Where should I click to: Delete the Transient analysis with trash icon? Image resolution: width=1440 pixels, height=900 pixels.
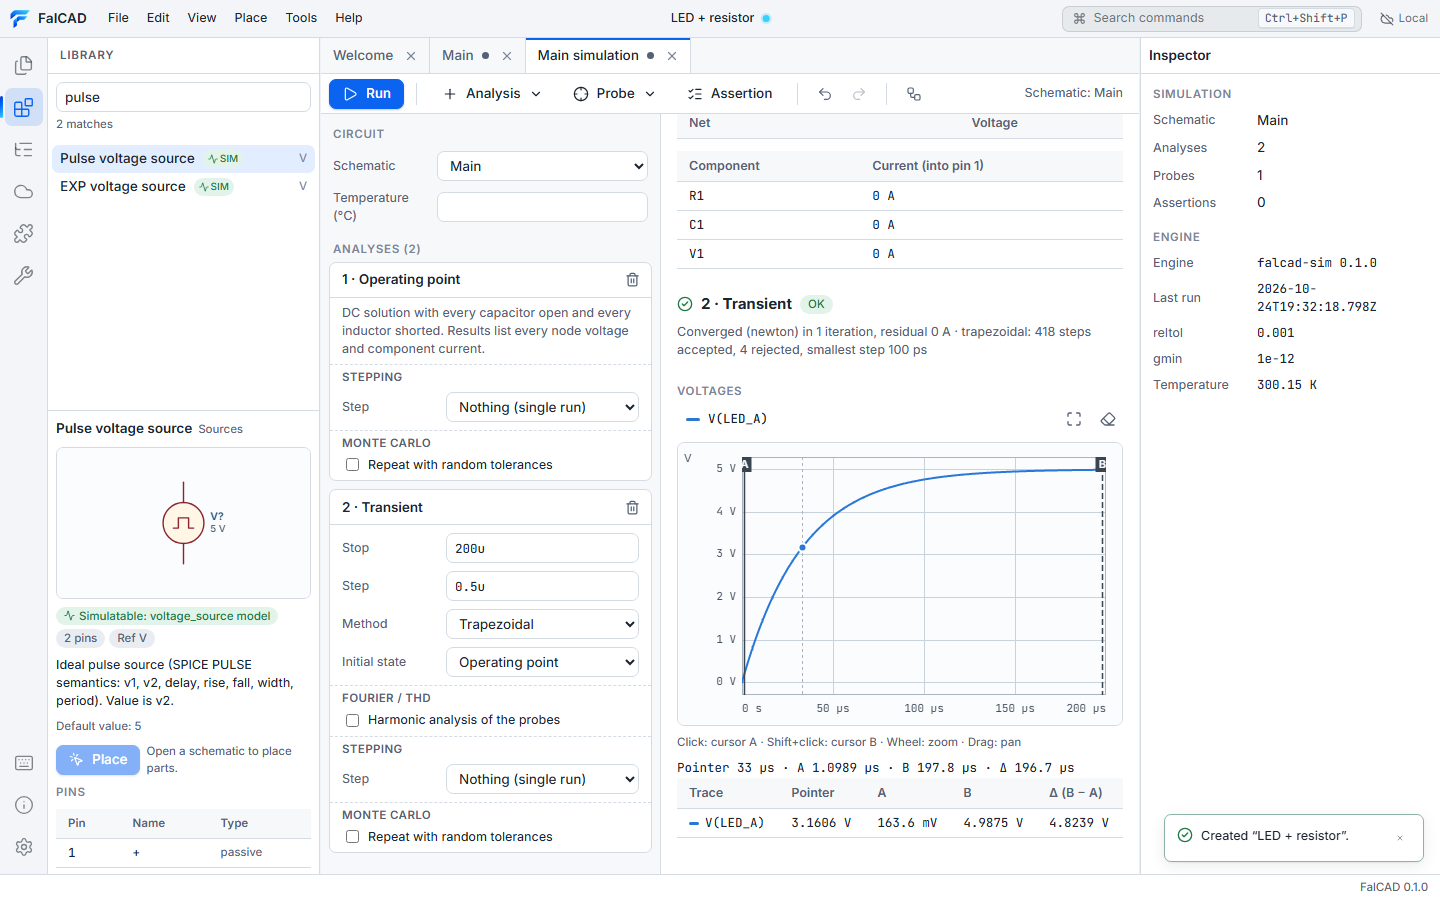click(632, 508)
